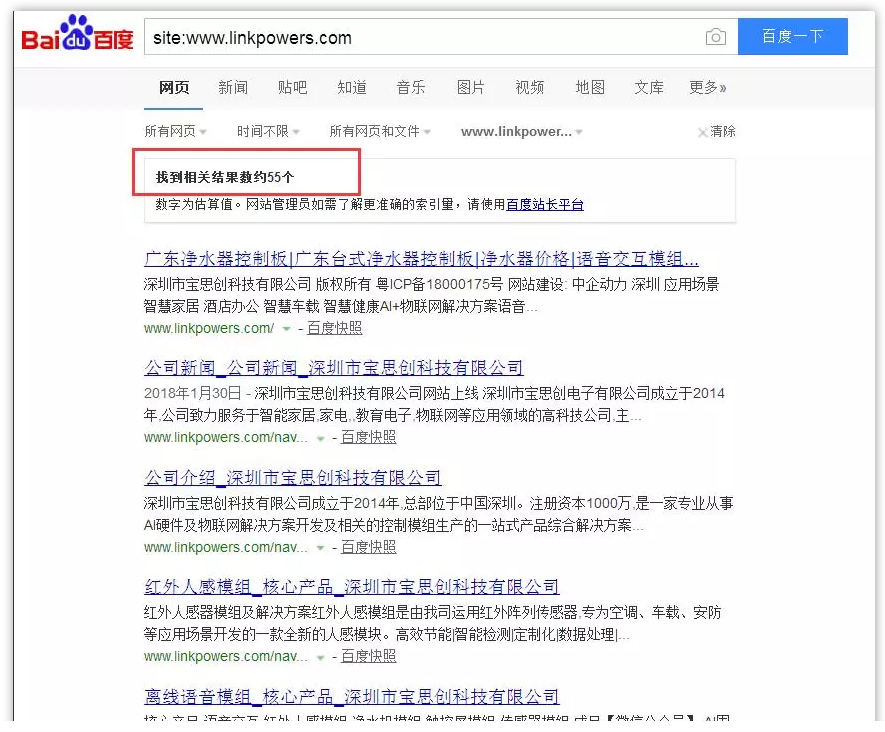Screen dimensions: 885x732
Task: Expand arrow beside 公司新闻 result URL
Action: click(x=321, y=438)
